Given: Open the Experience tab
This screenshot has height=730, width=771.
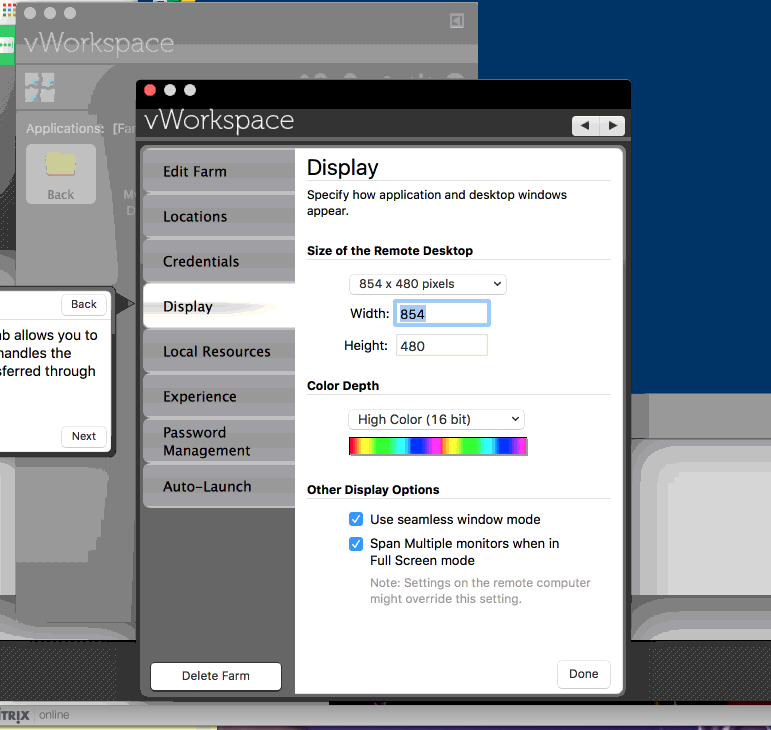Looking at the screenshot, I should (219, 396).
